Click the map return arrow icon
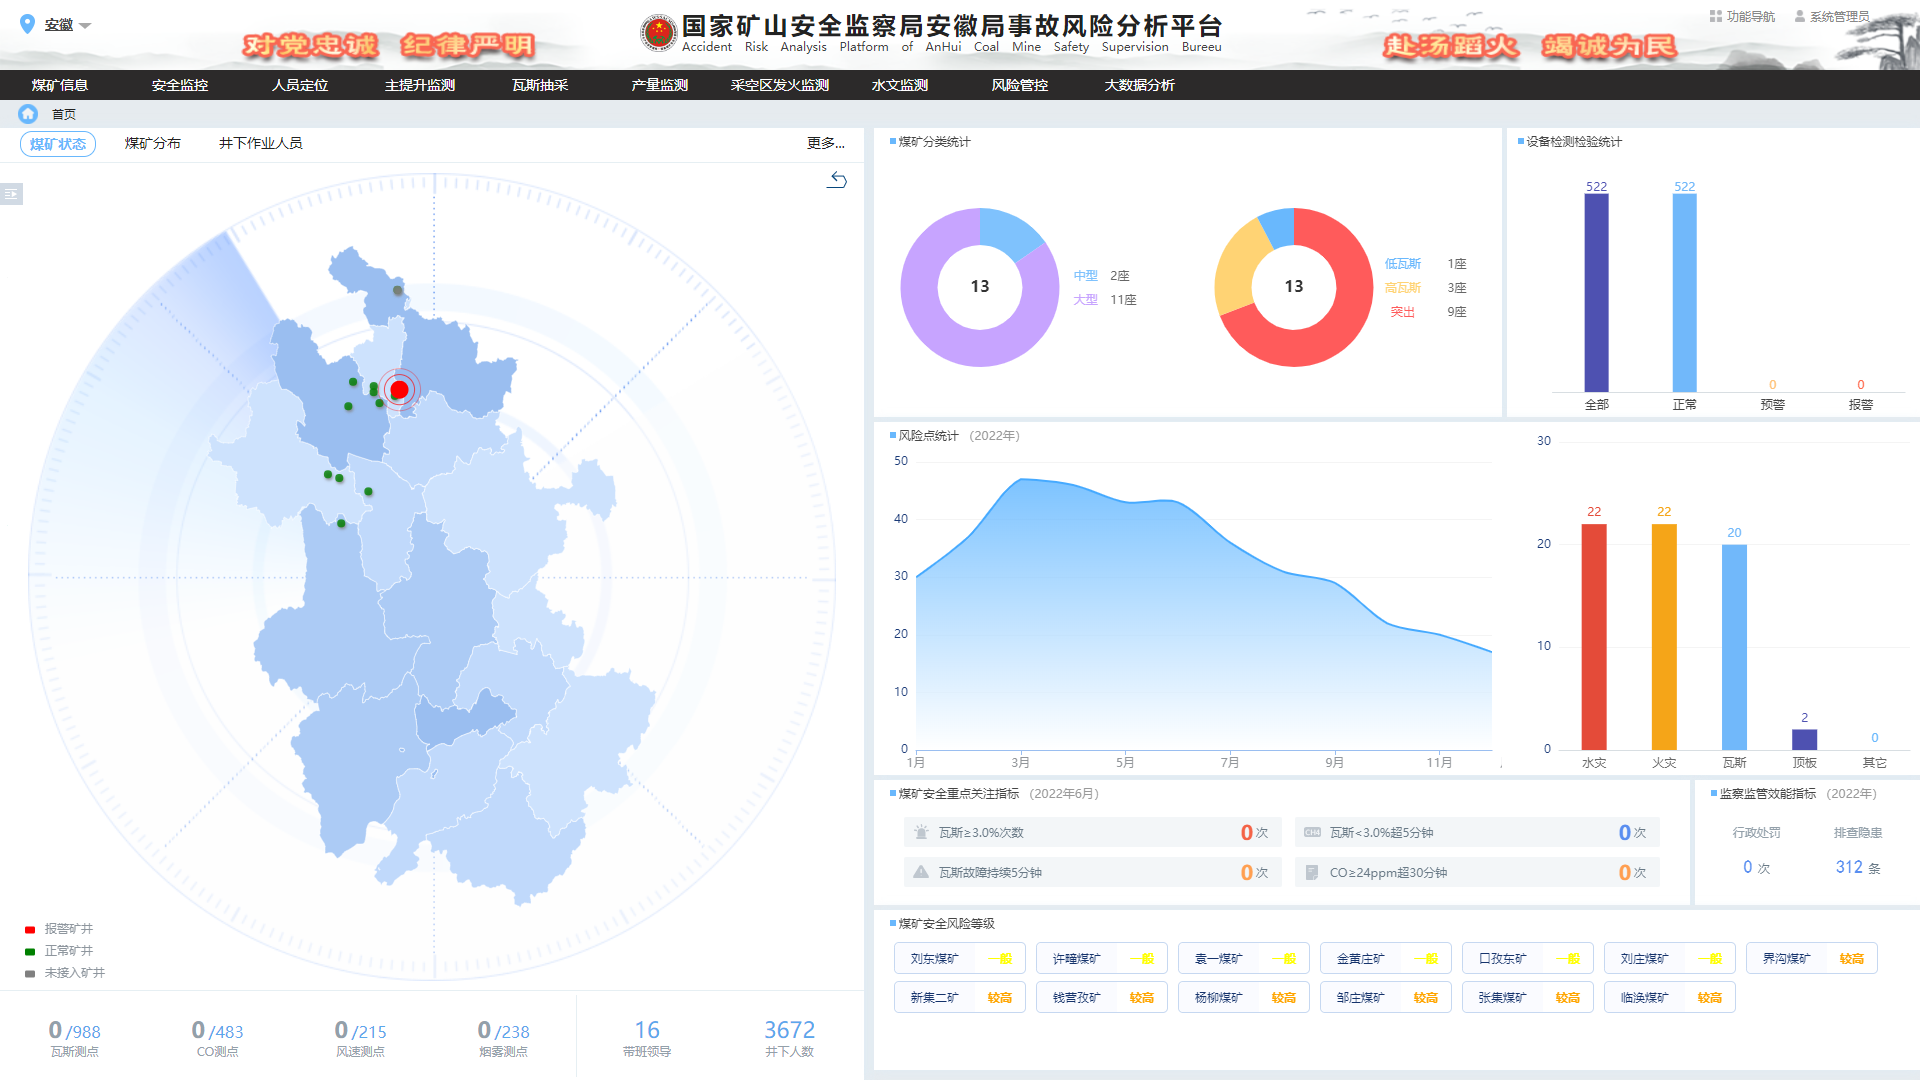This screenshot has height=1080, width=1920. [x=837, y=180]
